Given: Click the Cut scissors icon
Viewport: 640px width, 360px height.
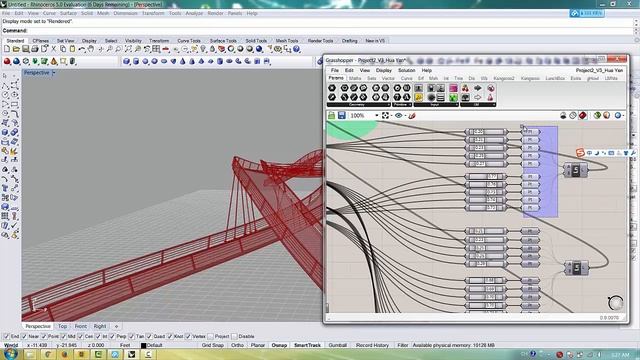Looking at the screenshot, I should click(x=53, y=49).
